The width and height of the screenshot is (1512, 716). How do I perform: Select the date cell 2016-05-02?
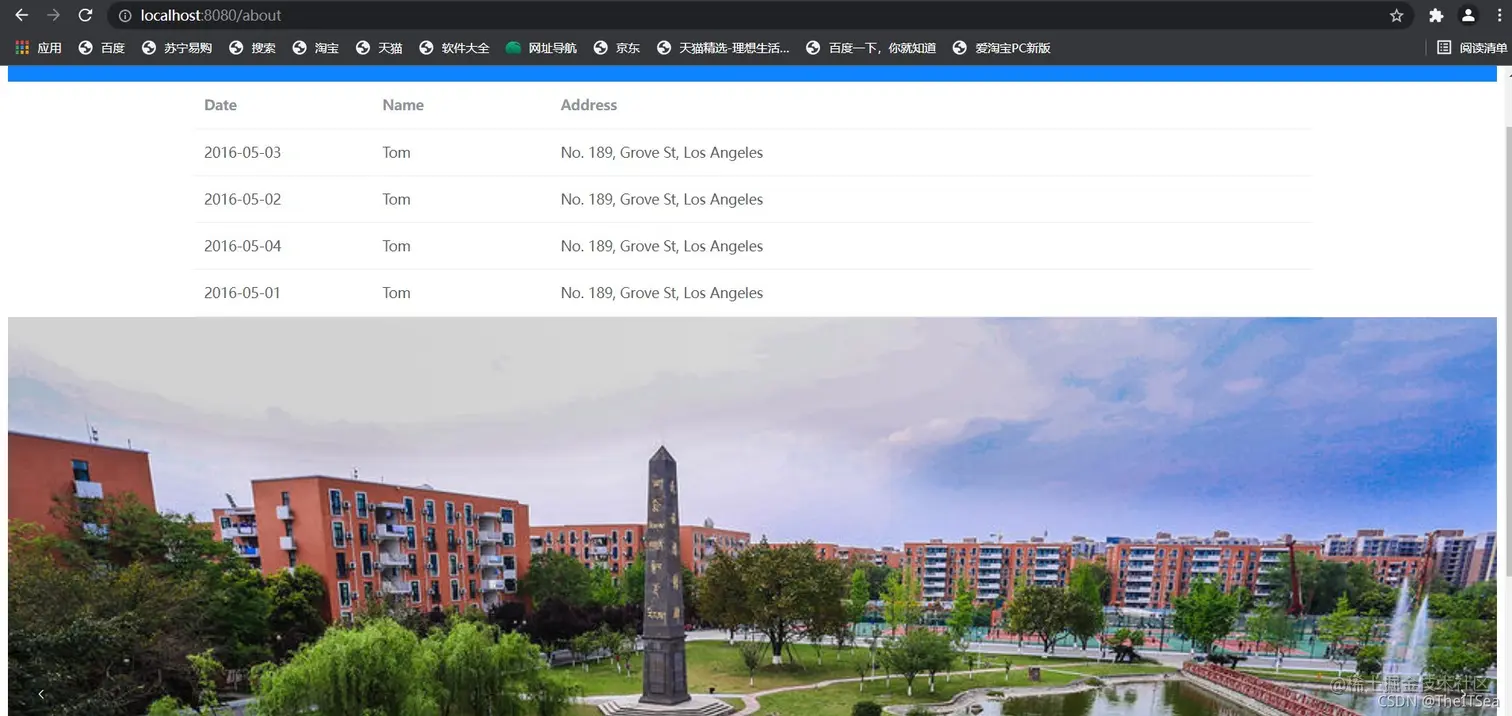(242, 199)
